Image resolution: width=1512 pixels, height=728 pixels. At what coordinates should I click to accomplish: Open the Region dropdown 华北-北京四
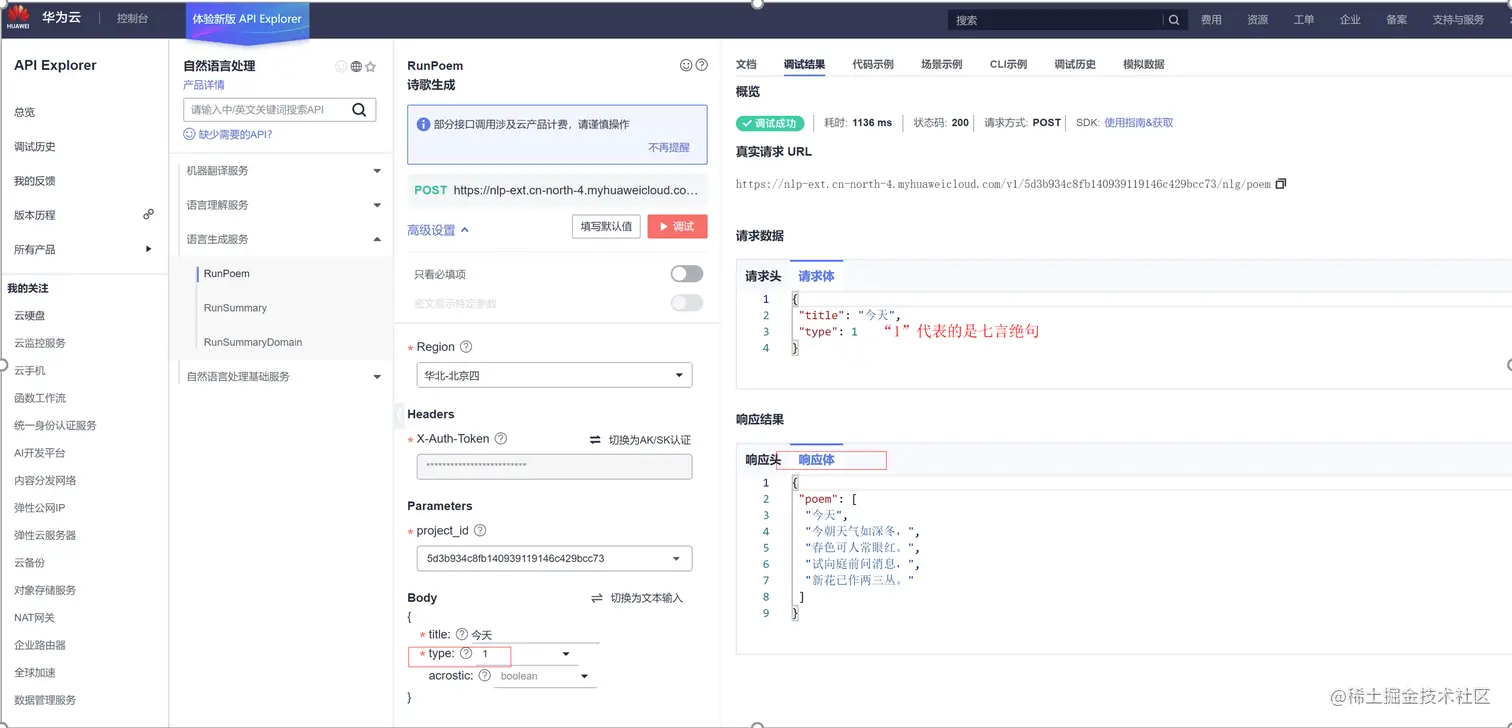click(554, 376)
